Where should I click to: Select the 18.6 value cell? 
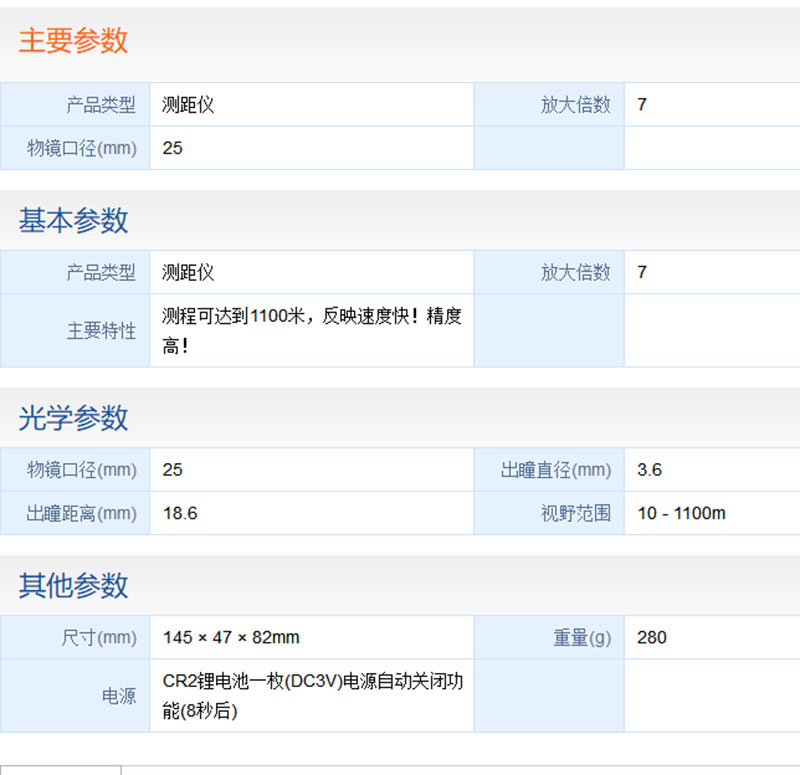tap(180, 514)
